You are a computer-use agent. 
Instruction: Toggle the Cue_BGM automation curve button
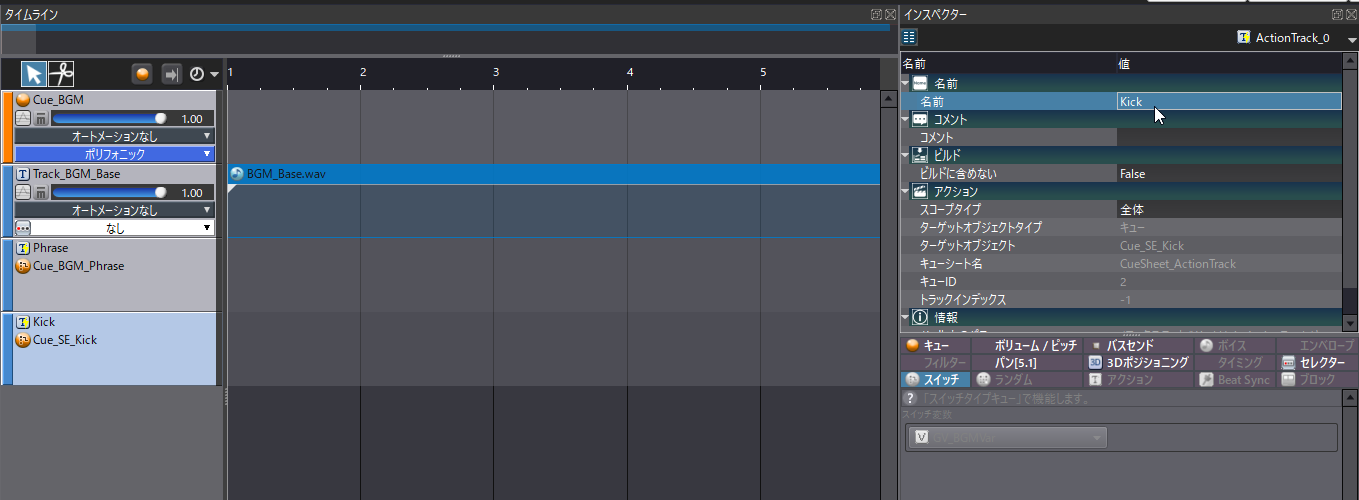(x=23, y=118)
